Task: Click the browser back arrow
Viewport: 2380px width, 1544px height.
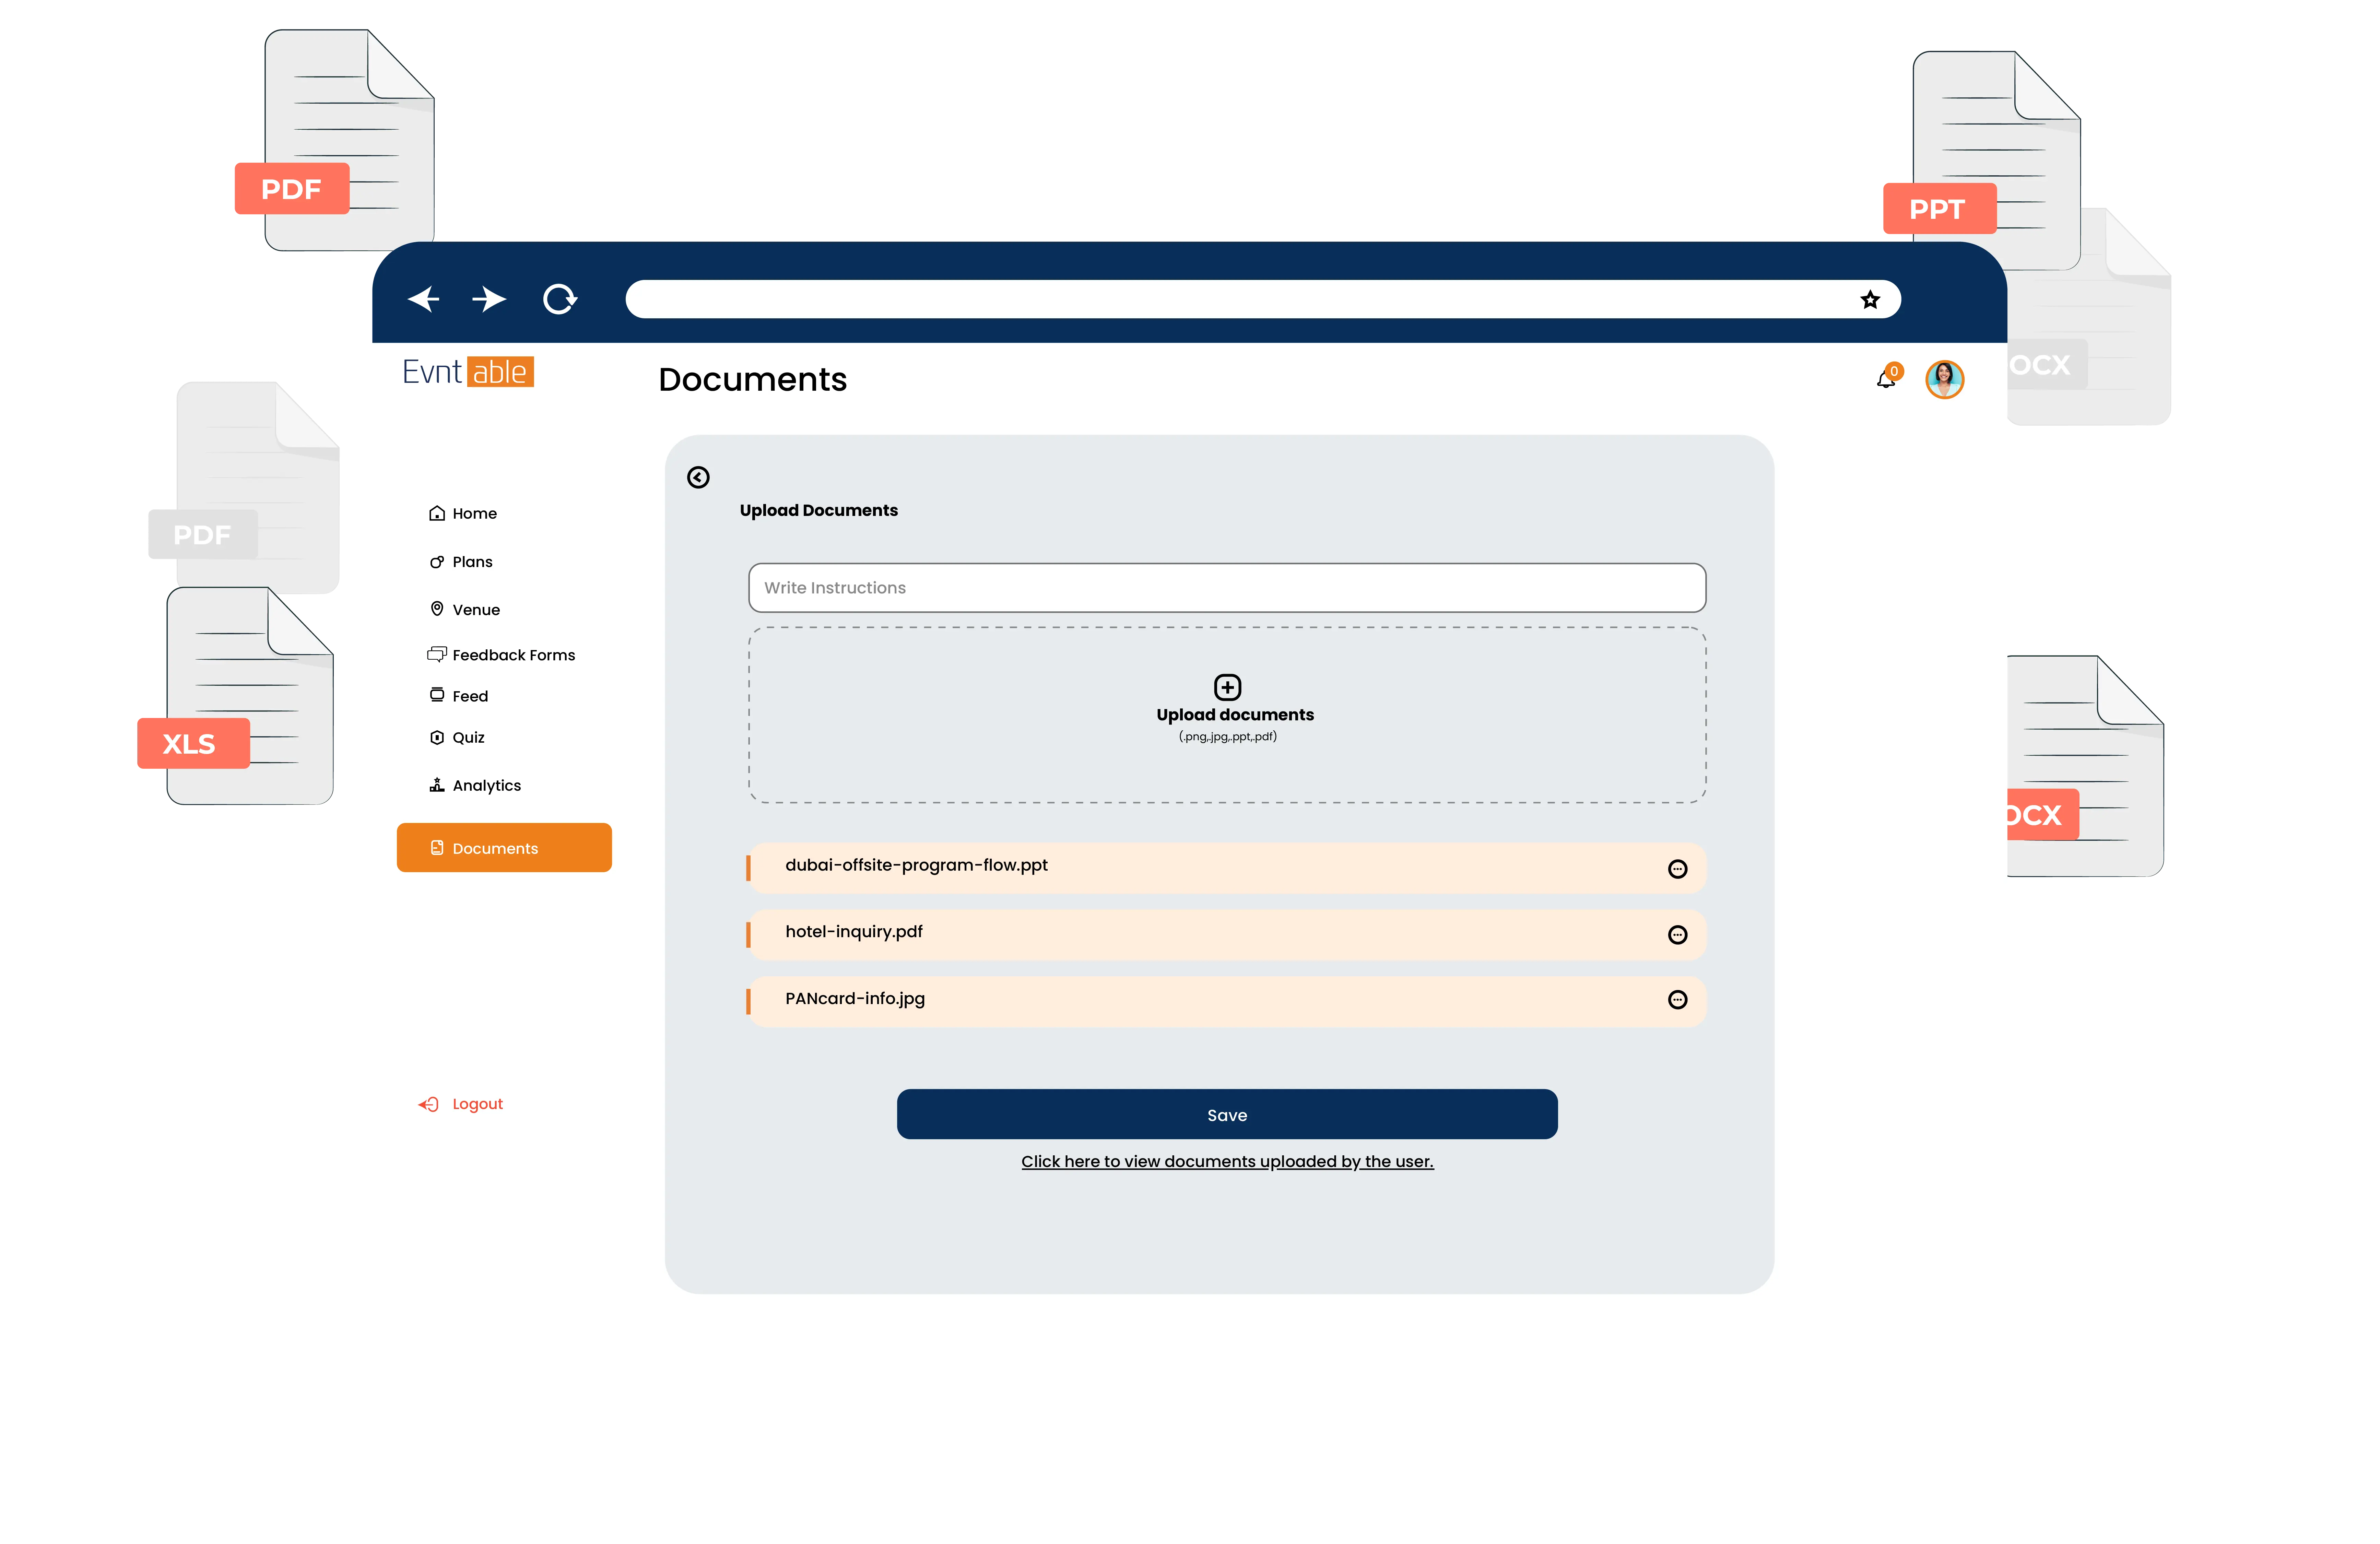Action: [x=424, y=299]
